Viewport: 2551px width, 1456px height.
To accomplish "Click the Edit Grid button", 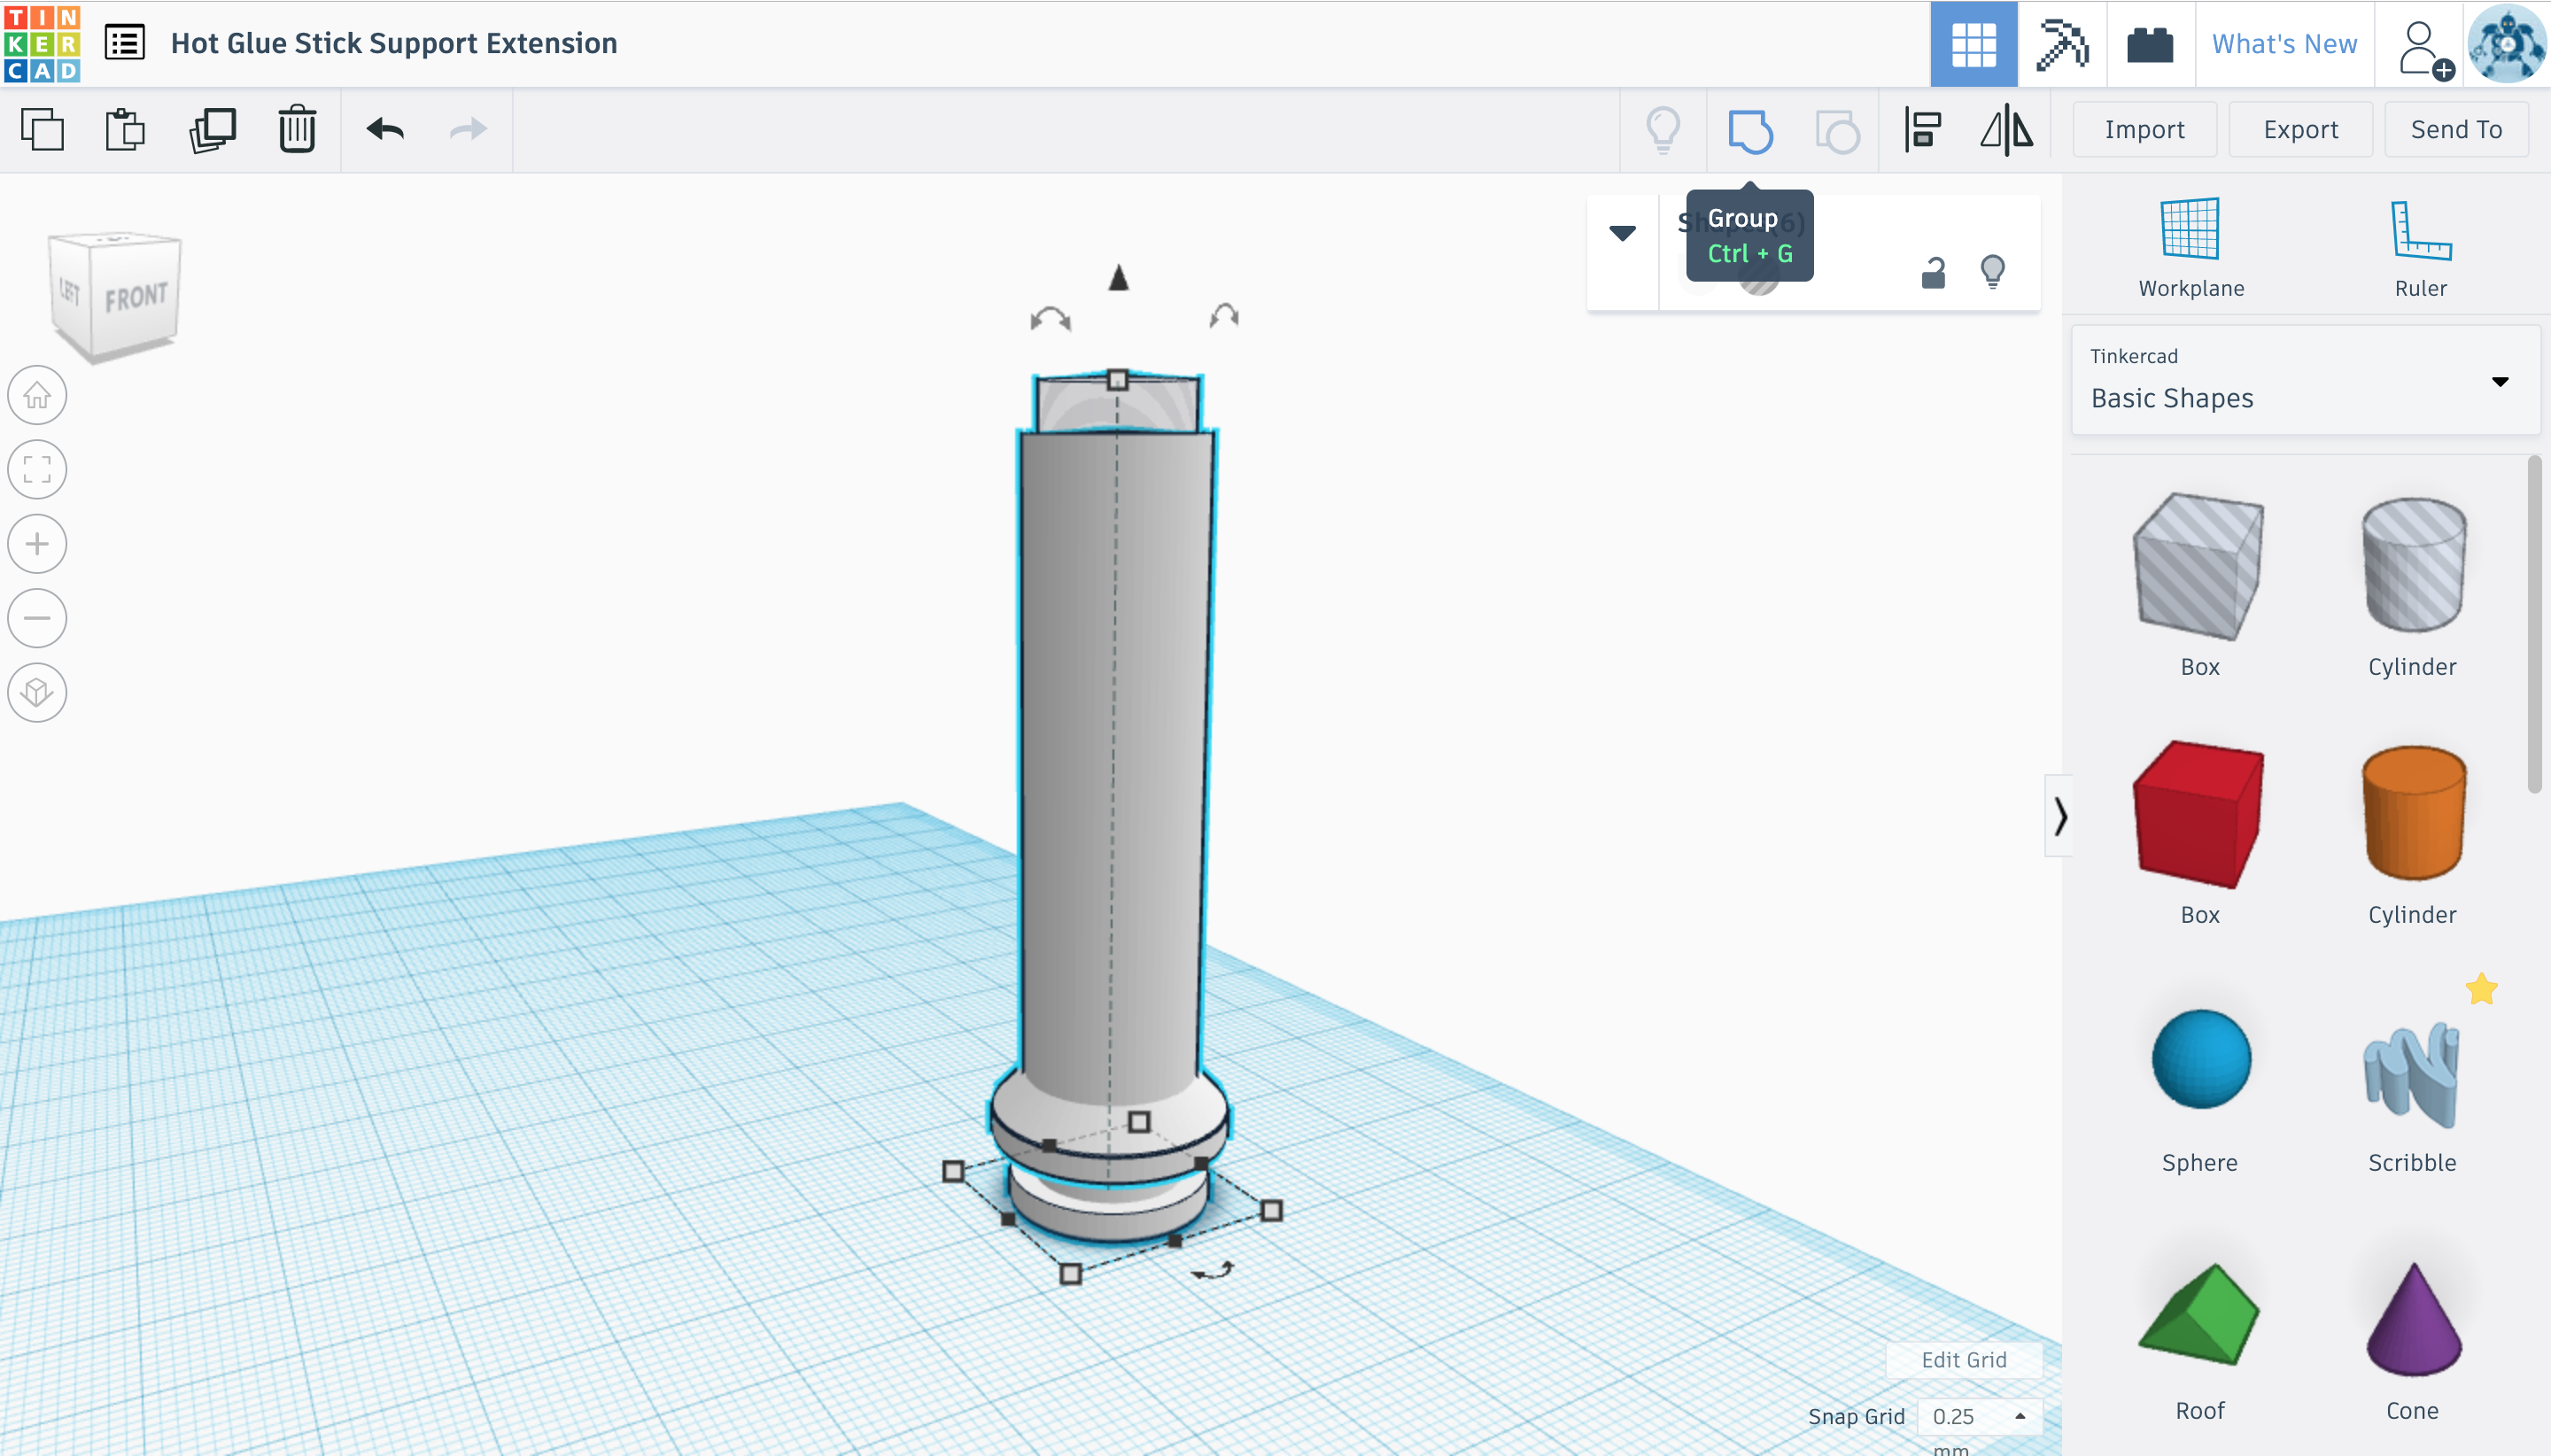I will pyautogui.click(x=1963, y=1360).
